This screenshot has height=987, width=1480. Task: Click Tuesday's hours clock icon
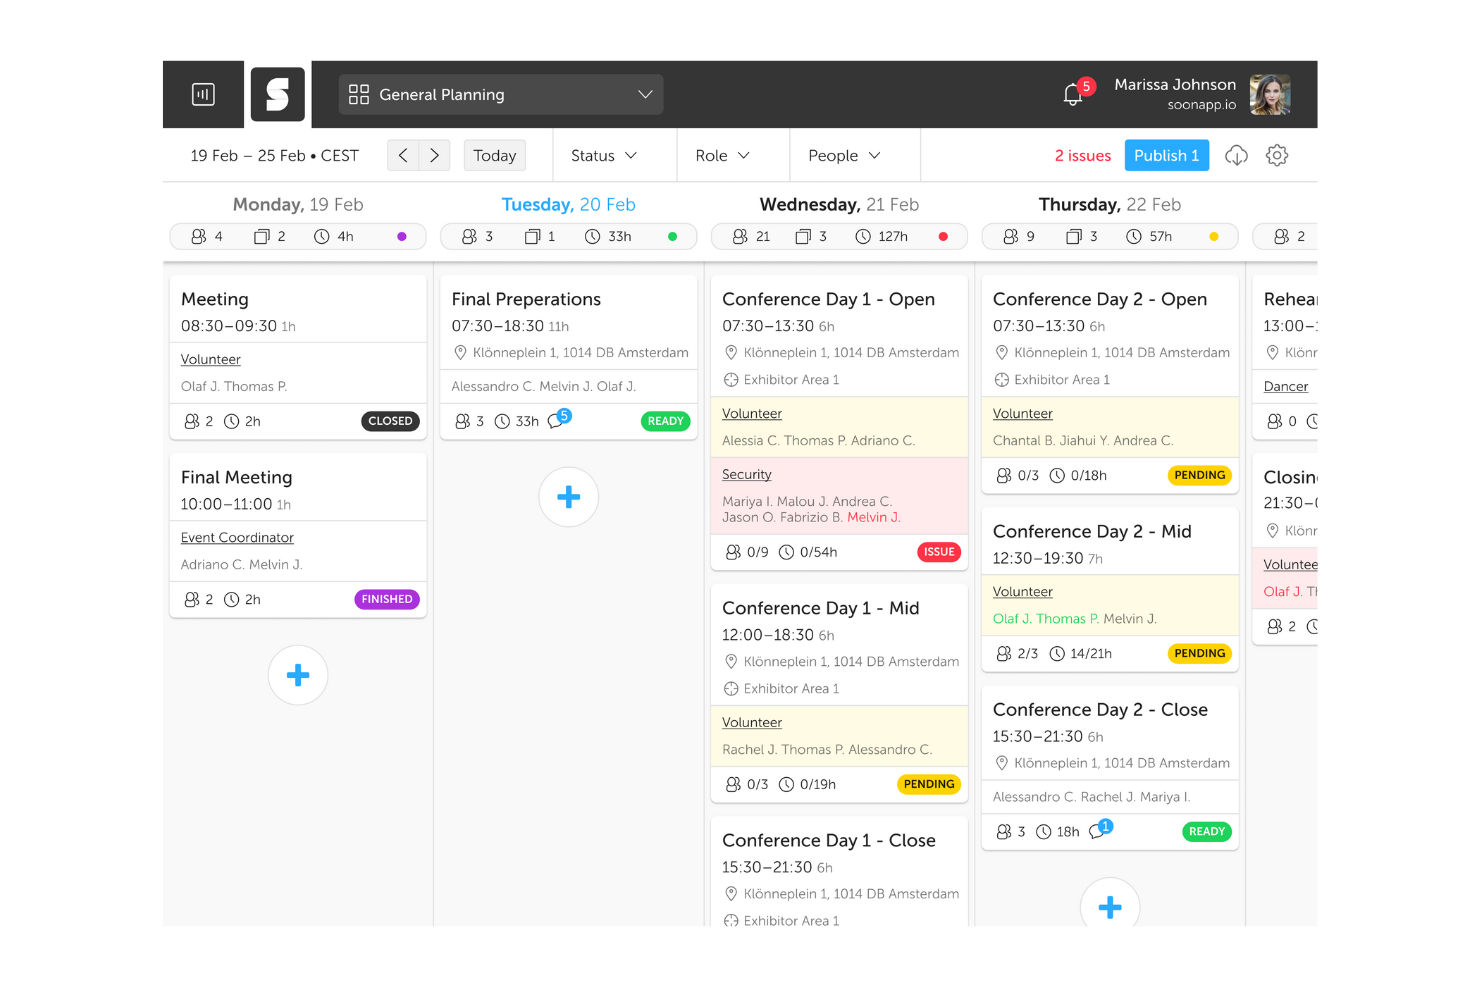pos(593,237)
